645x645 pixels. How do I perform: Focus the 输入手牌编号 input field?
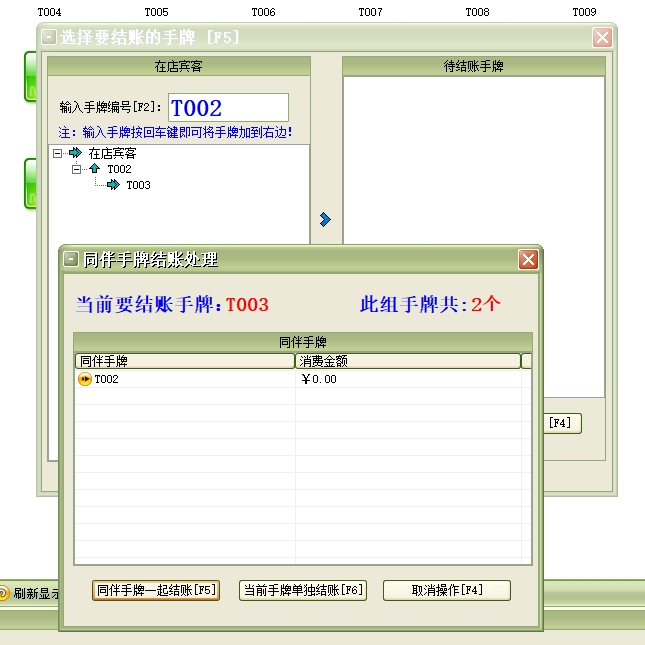click(228, 108)
